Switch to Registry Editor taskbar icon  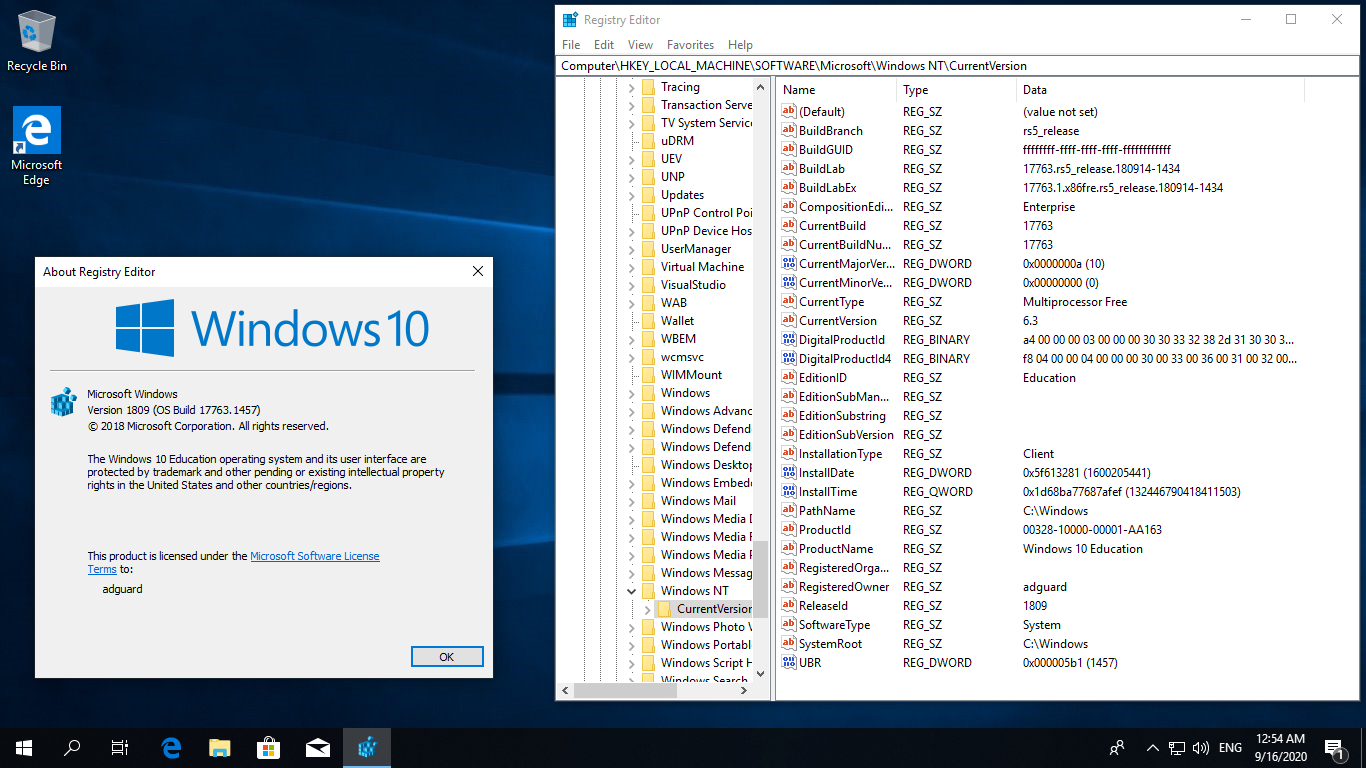367,747
